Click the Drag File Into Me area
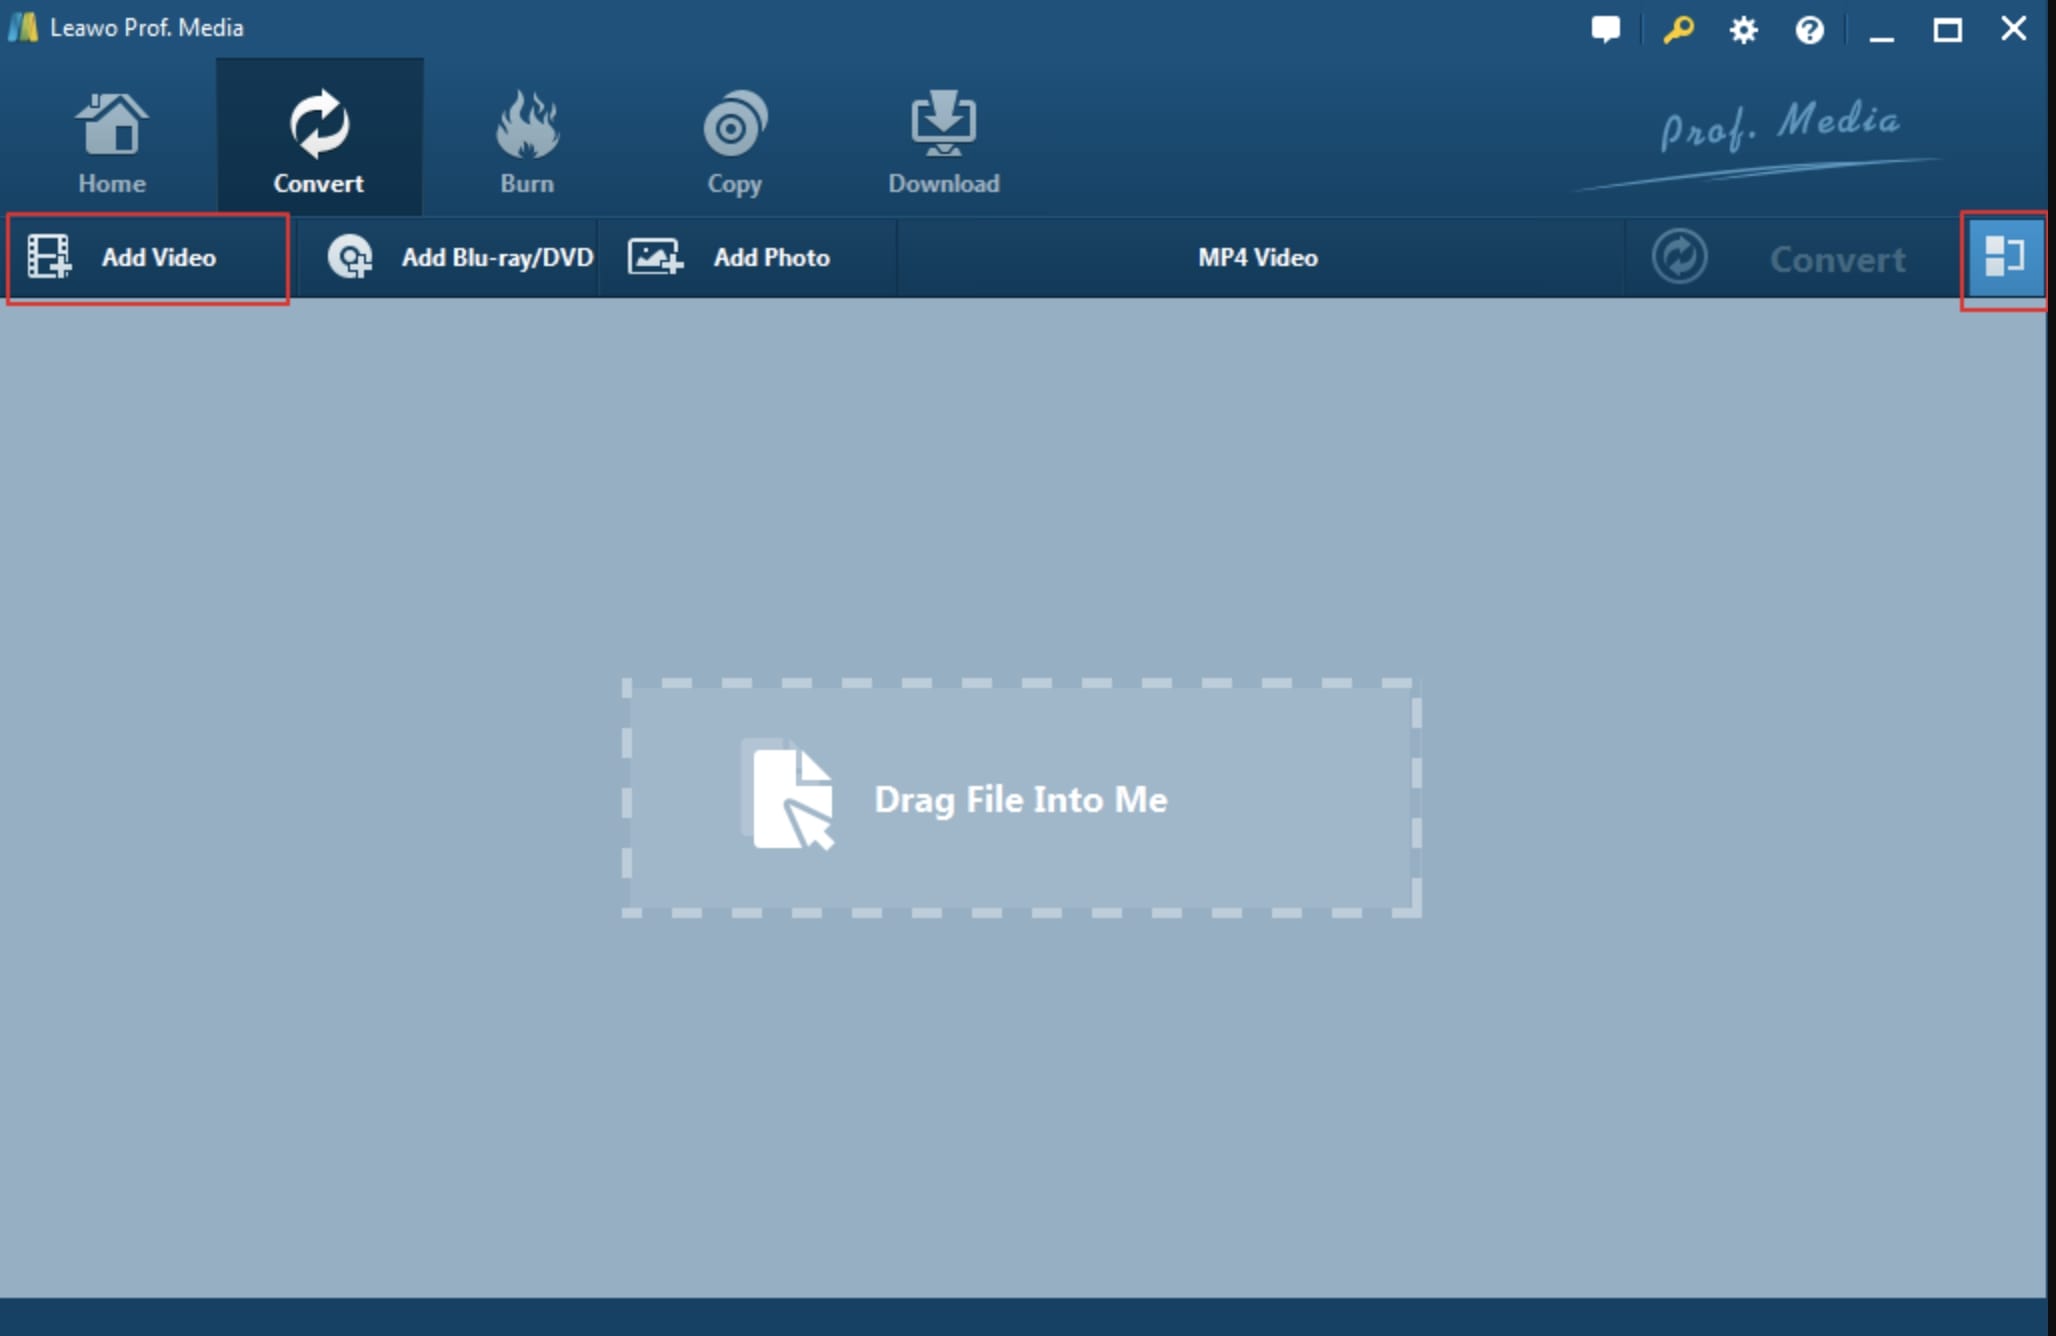The image size is (2056, 1336). click(1020, 799)
